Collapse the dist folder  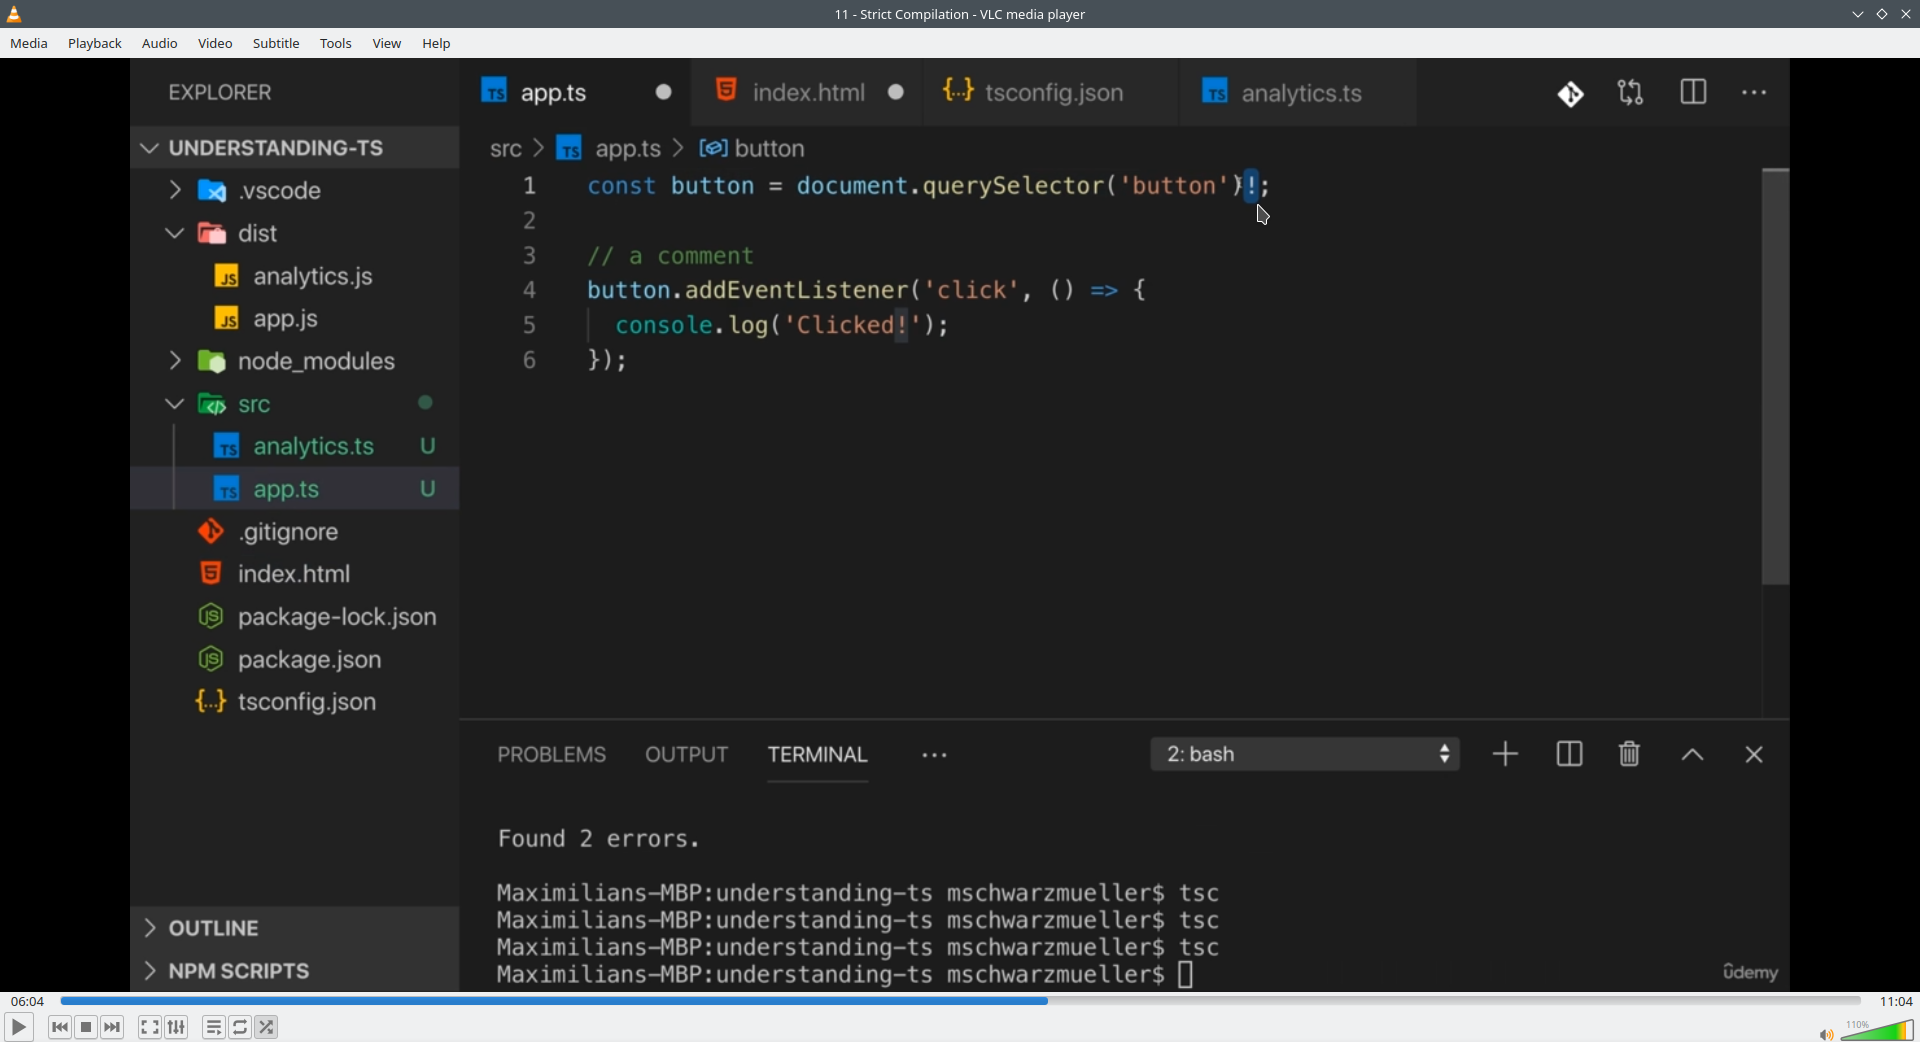click(295, 233)
